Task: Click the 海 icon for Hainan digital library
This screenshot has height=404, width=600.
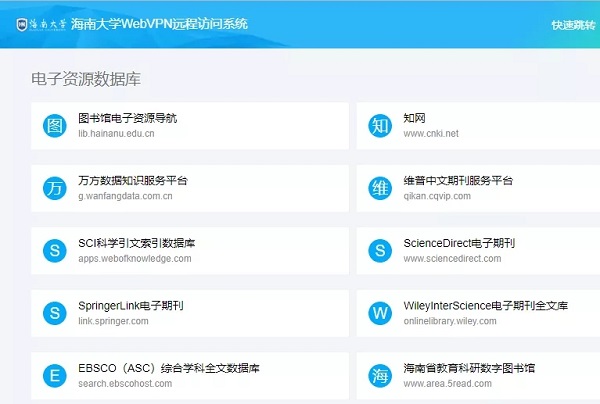Action: tap(380, 375)
